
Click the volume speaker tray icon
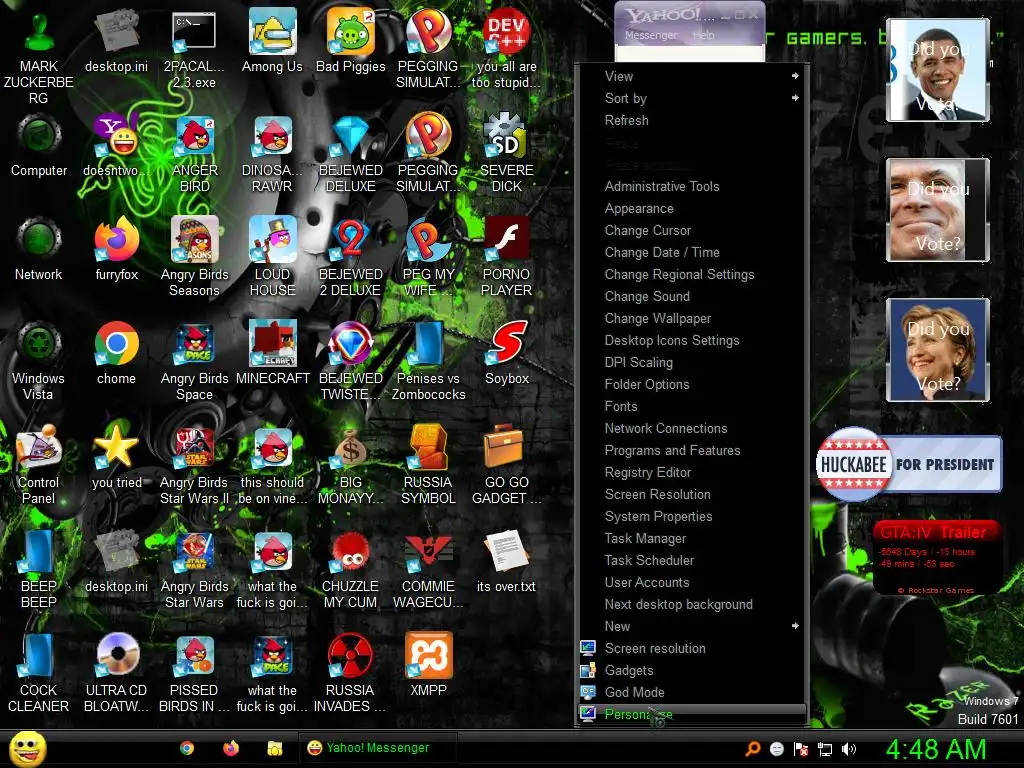coord(849,749)
